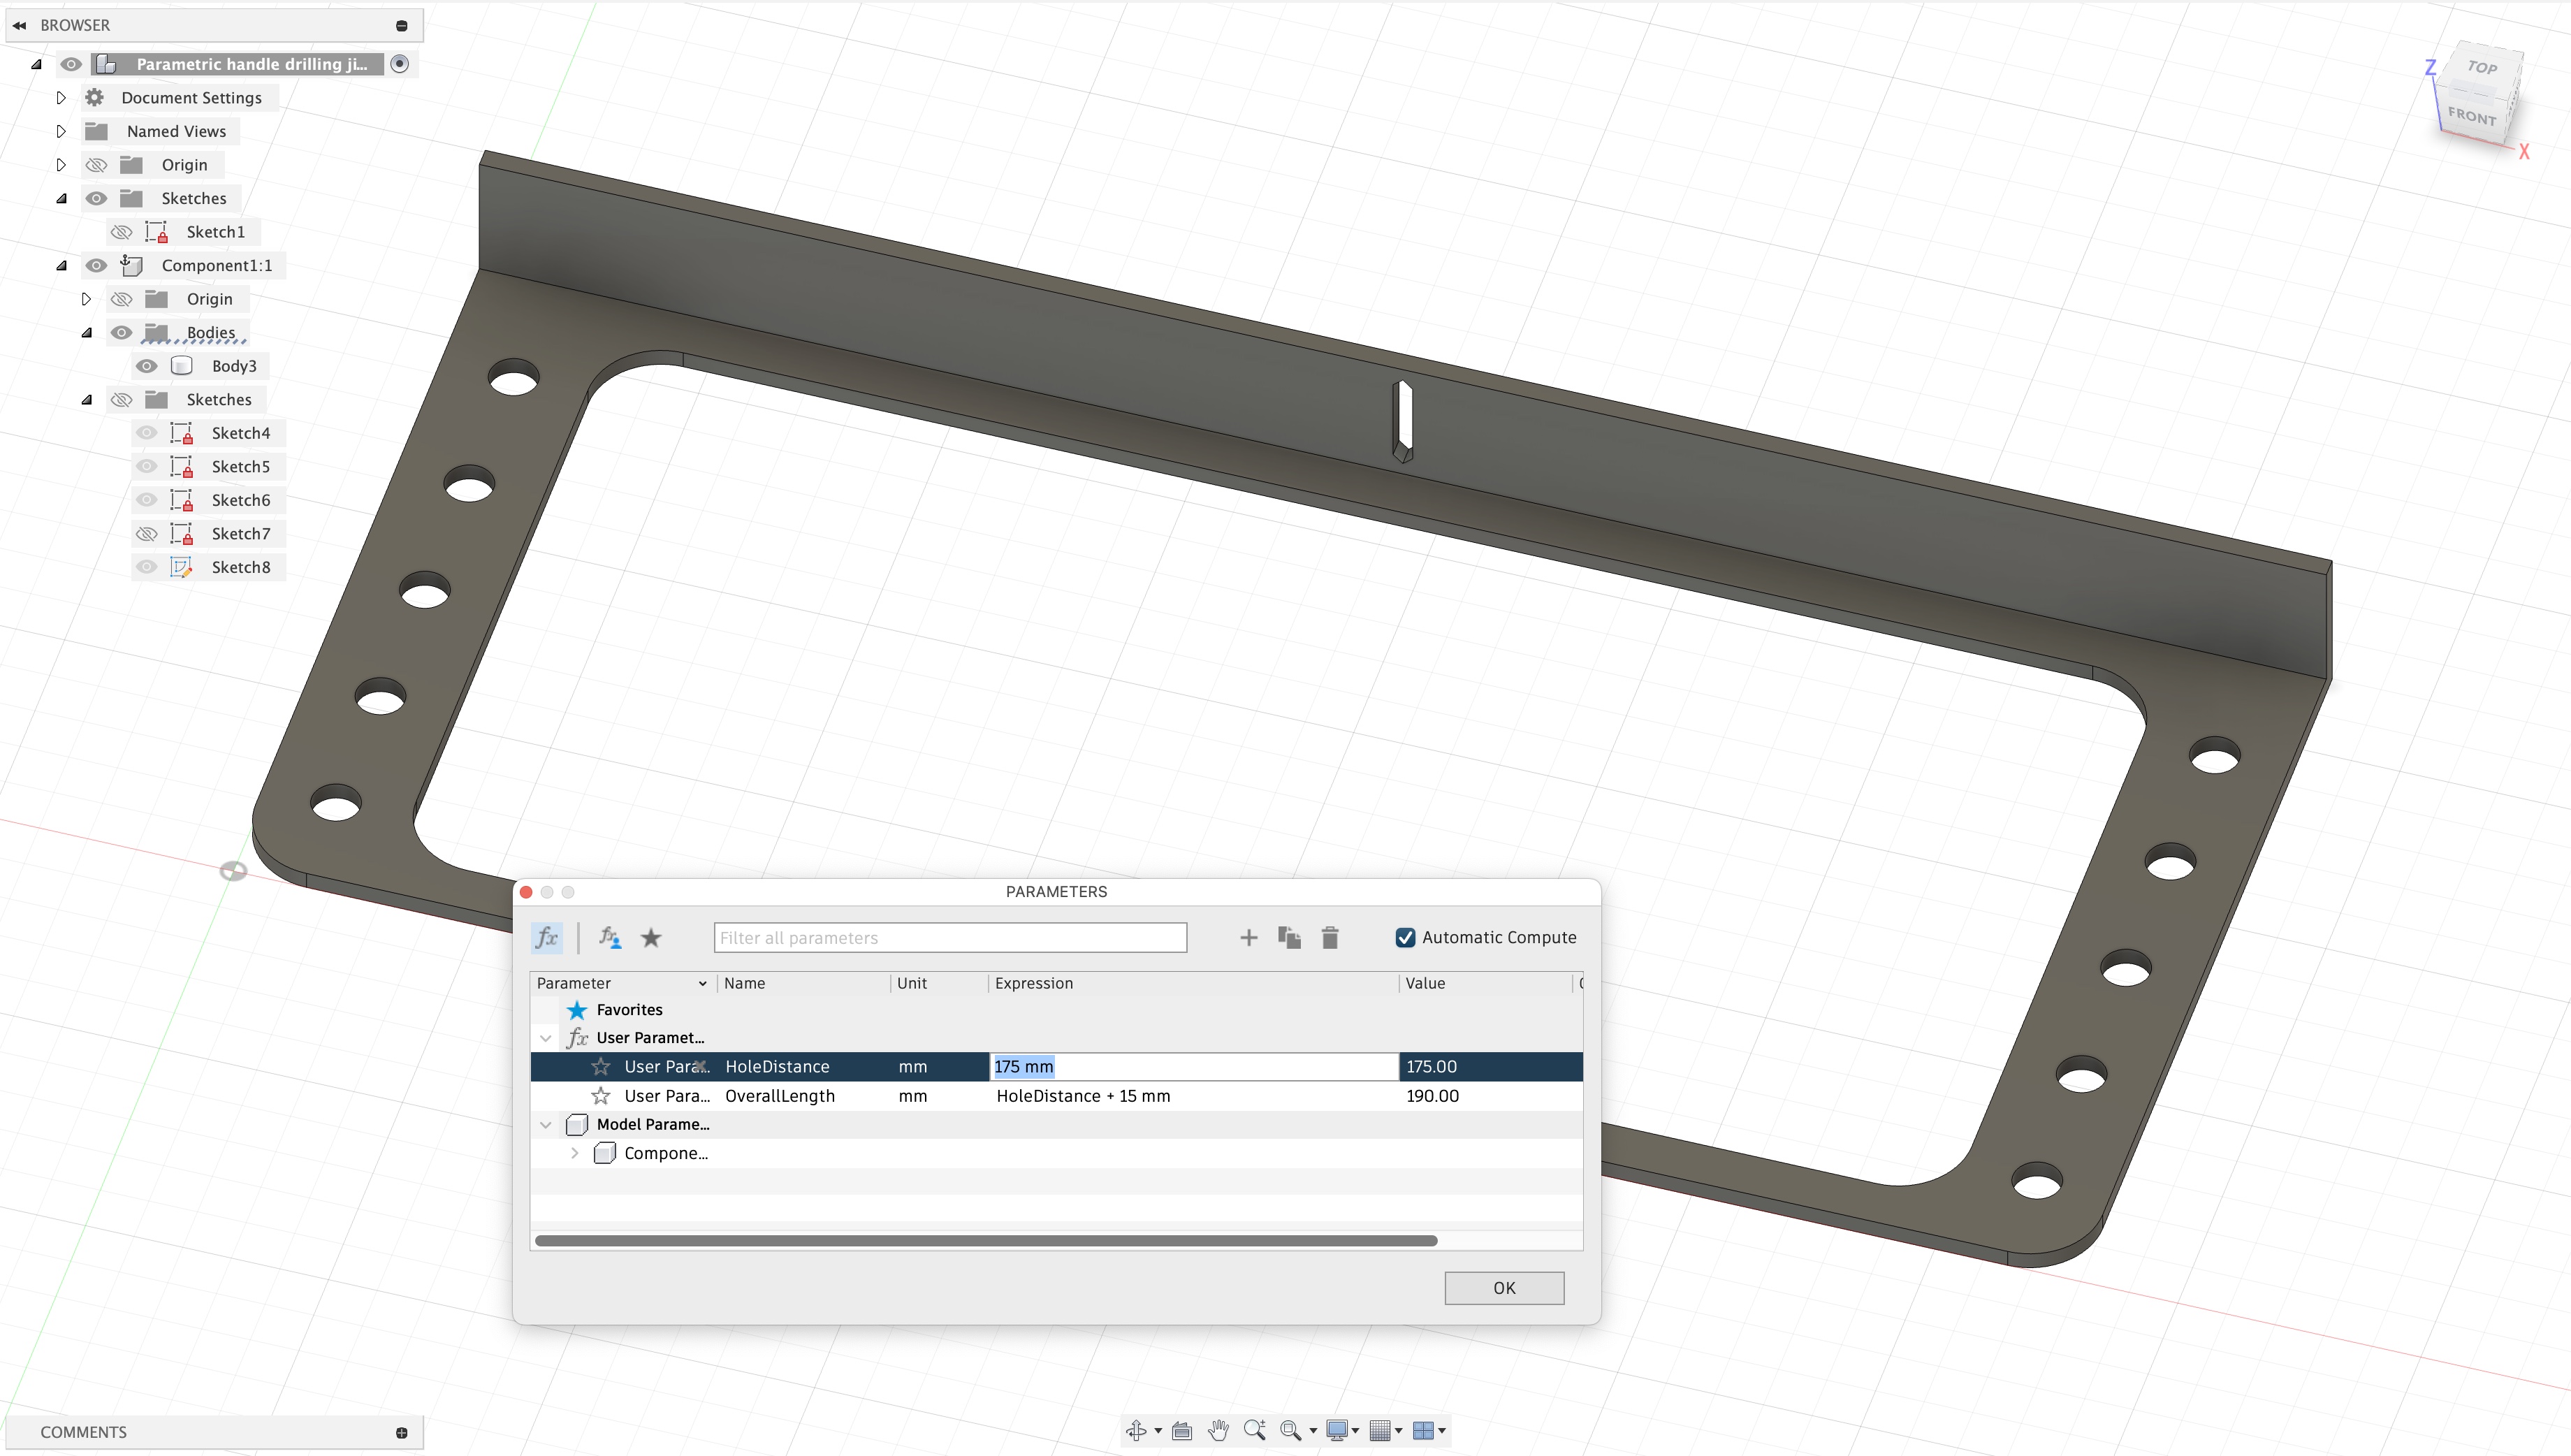The height and width of the screenshot is (1456, 2571).
Task: Add a new user parameter with plus icon
Action: pyautogui.click(x=1248, y=937)
